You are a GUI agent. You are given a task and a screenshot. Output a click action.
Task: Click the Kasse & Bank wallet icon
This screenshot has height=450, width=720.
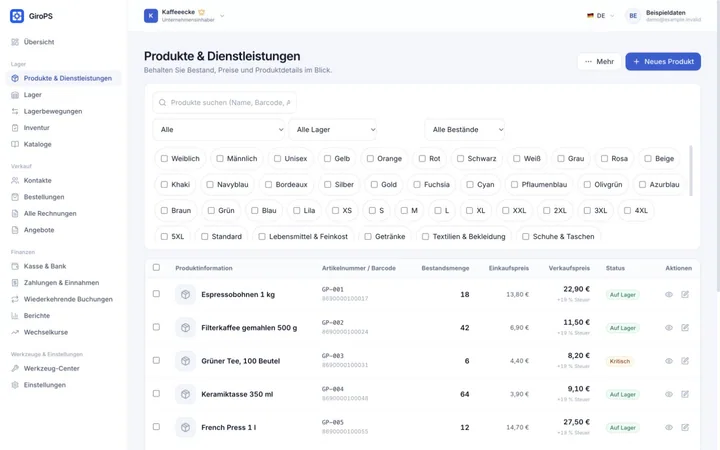[x=15, y=266]
